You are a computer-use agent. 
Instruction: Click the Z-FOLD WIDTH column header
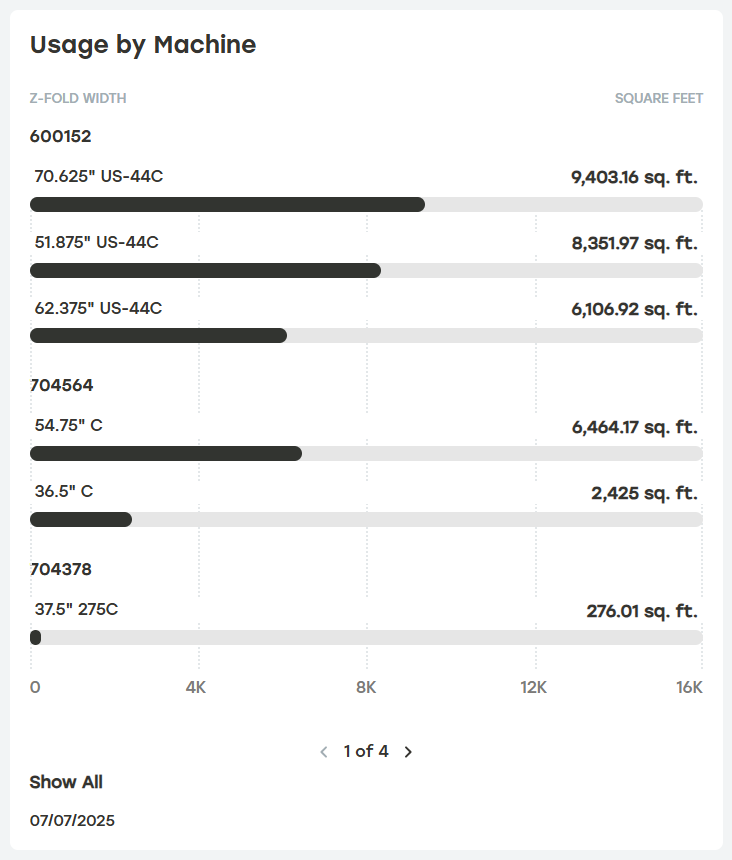point(77,98)
